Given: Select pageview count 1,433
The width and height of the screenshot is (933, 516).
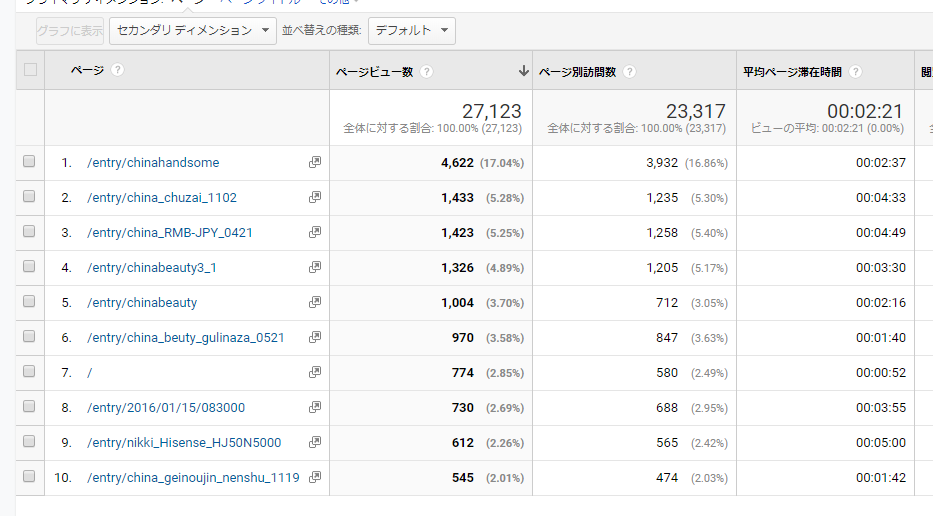Looking at the screenshot, I should pos(458,198).
